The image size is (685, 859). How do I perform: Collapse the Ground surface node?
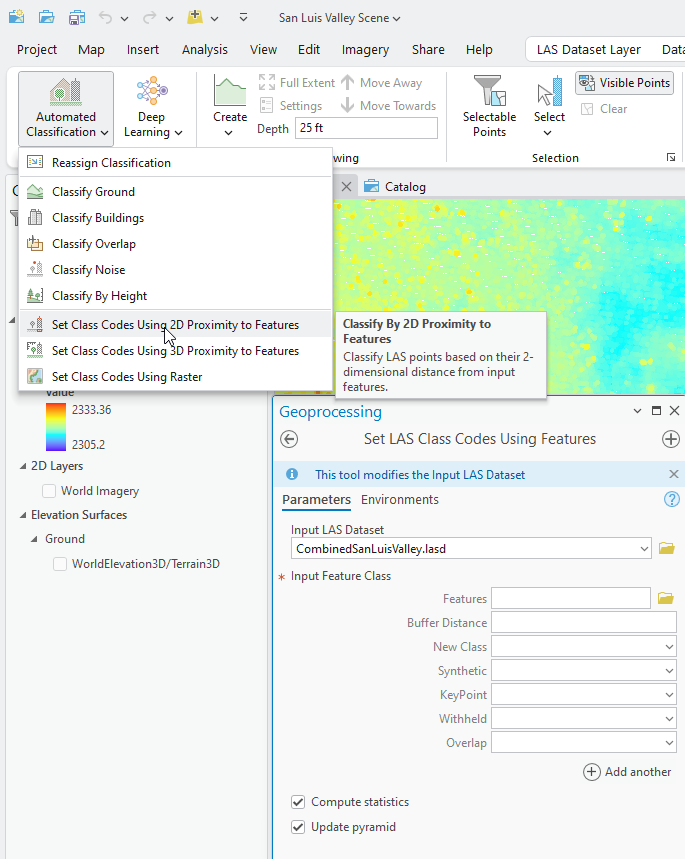34,539
